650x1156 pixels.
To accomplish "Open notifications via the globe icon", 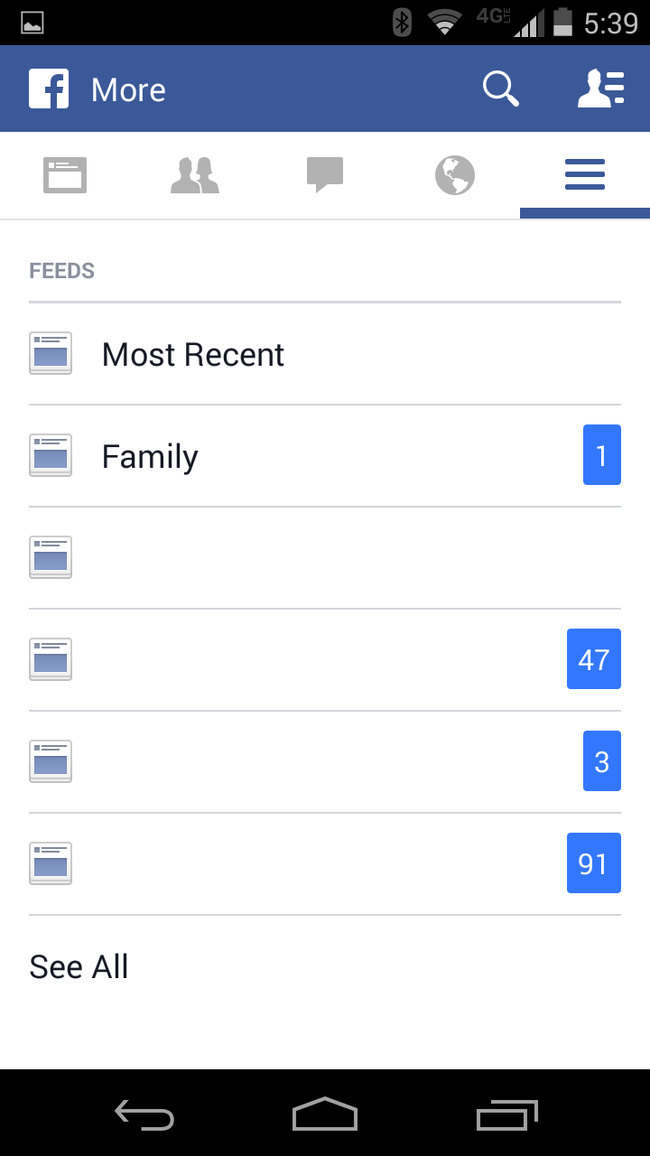I will point(454,175).
